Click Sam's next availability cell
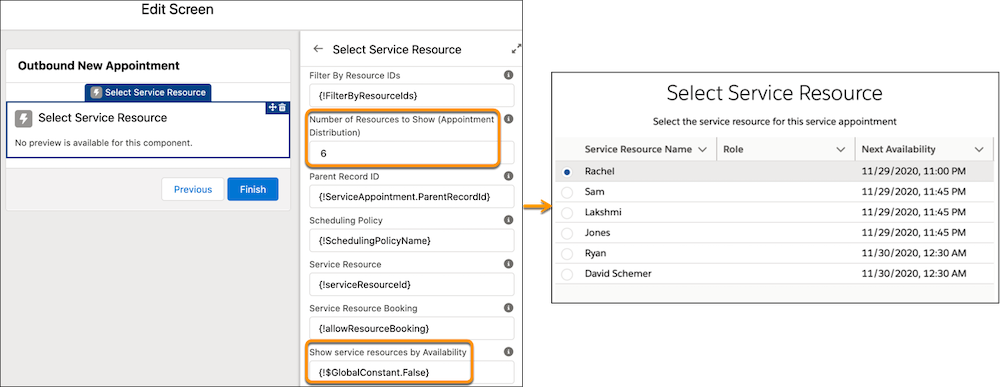 (914, 192)
